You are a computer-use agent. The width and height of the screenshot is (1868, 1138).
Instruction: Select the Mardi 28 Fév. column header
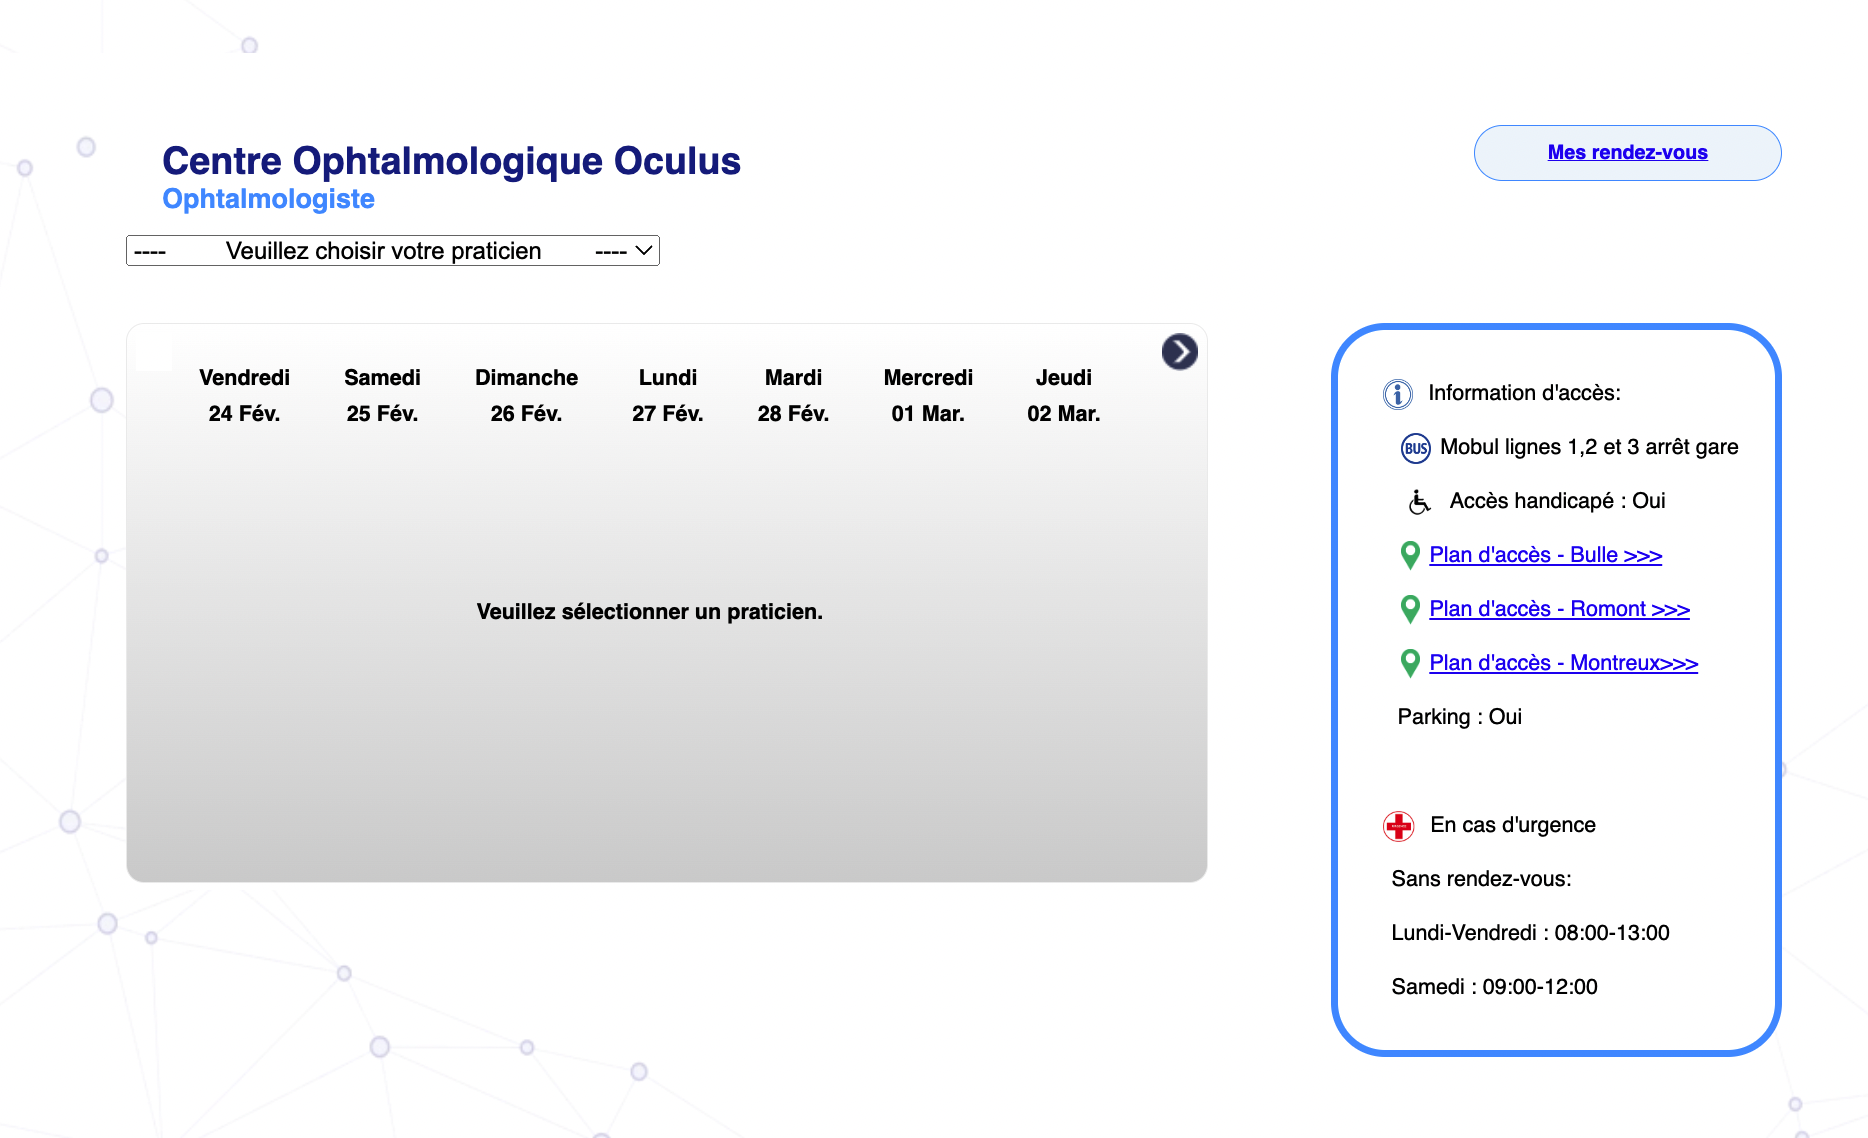793,395
